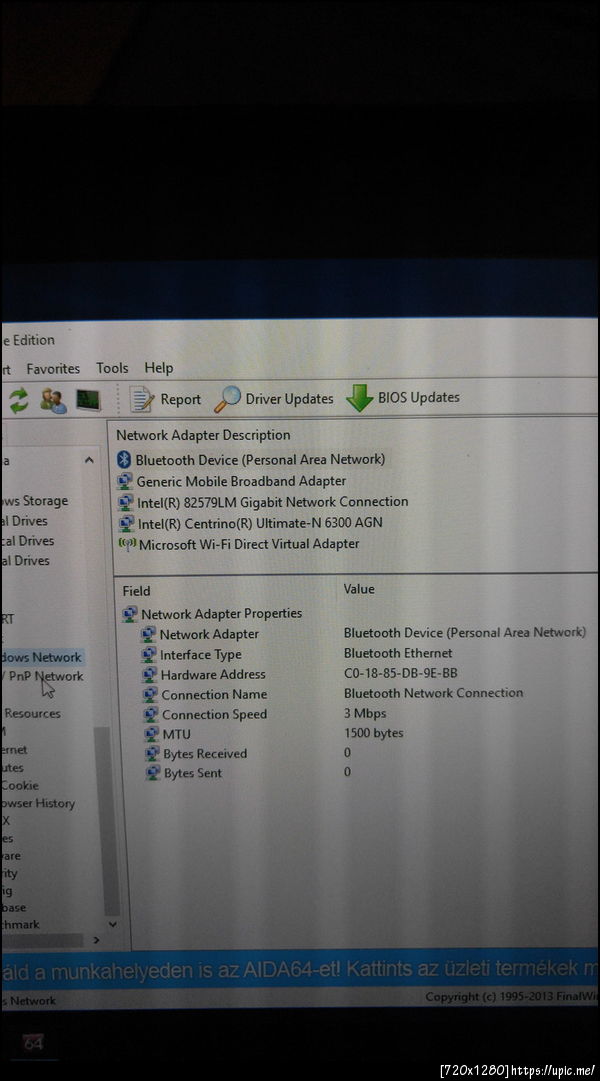Click the Intel 82579LM adapter icon
The image size is (600, 1081).
click(126, 503)
